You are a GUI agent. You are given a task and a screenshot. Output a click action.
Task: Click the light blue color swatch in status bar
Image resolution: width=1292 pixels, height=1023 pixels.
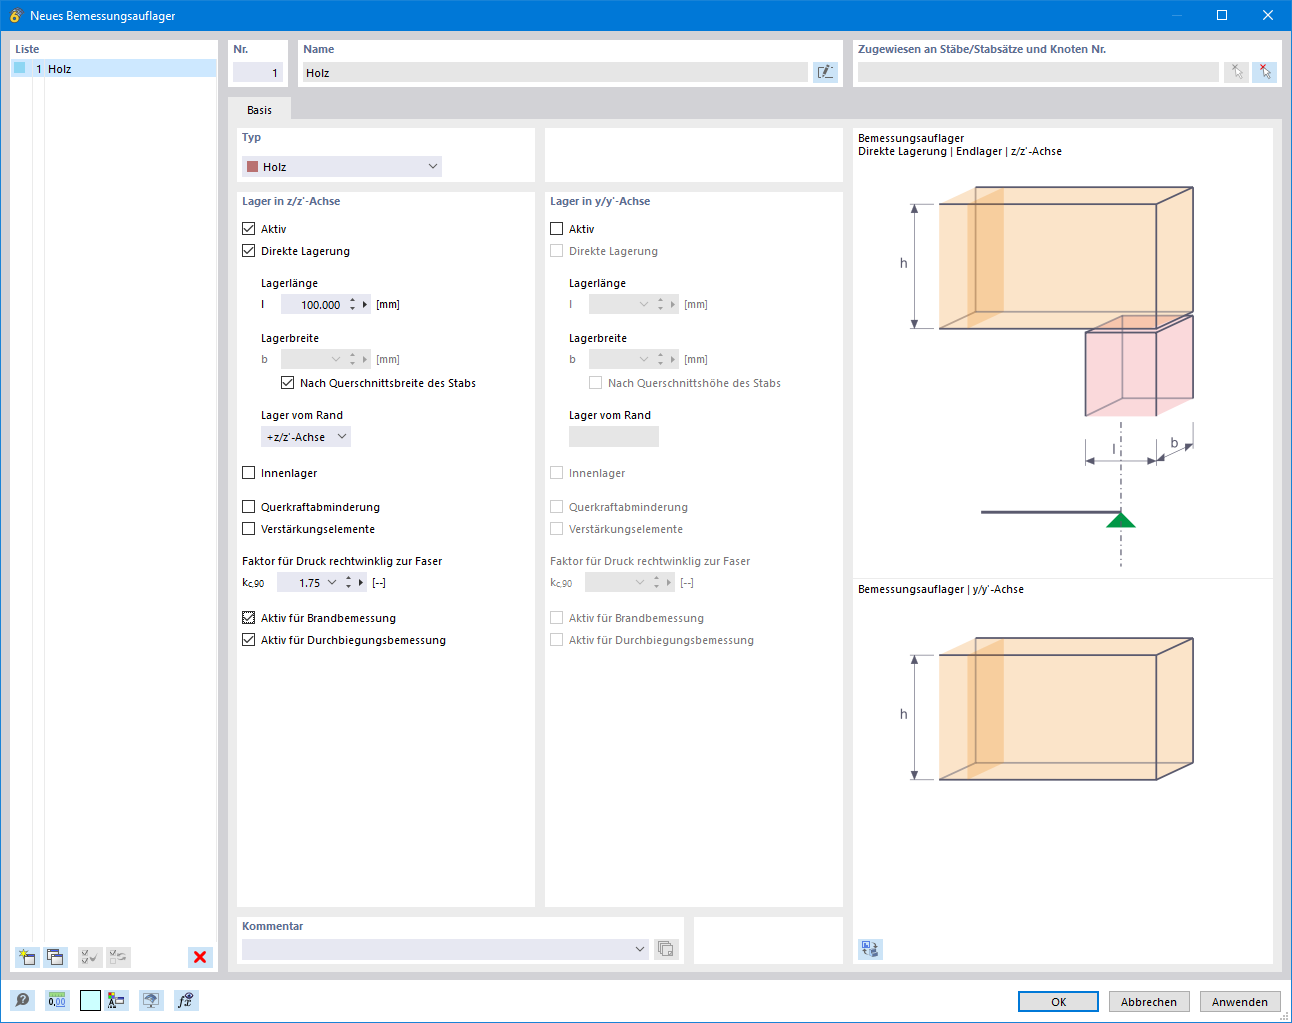coord(90,1000)
